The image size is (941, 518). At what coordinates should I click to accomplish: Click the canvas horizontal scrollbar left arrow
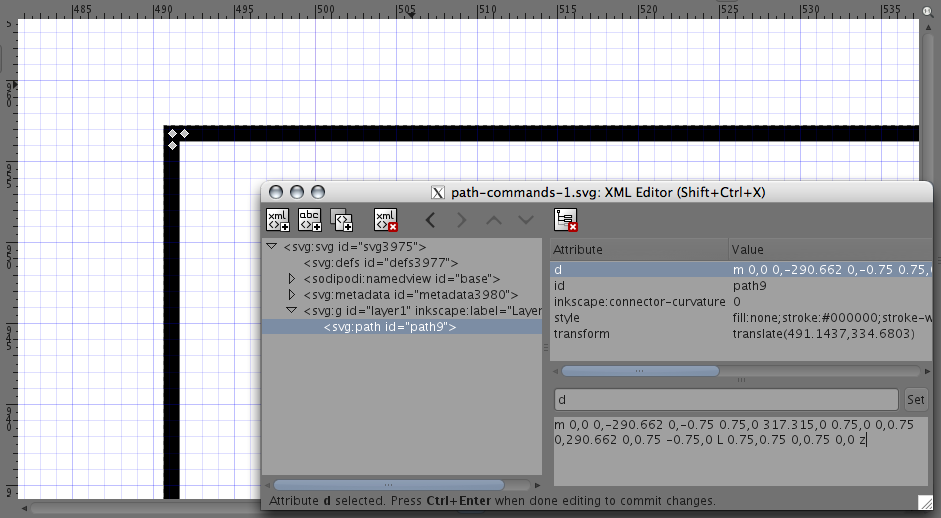pyautogui.click(x=24, y=508)
